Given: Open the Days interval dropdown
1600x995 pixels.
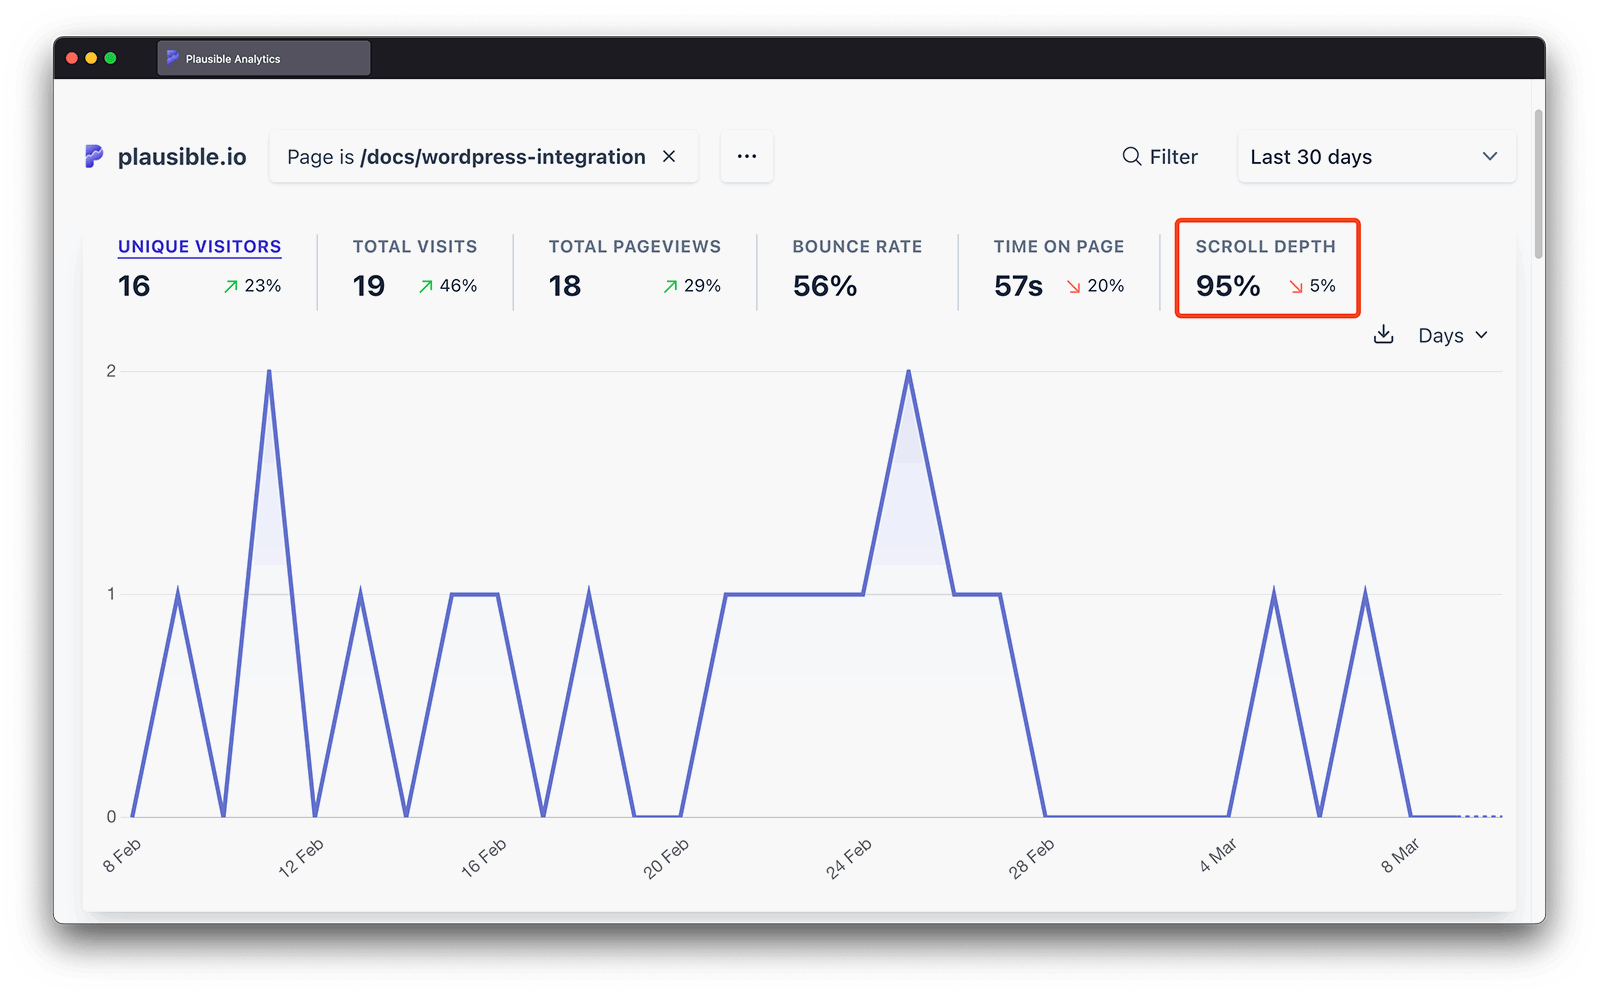Looking at the screenshot, I should 1452,336.
